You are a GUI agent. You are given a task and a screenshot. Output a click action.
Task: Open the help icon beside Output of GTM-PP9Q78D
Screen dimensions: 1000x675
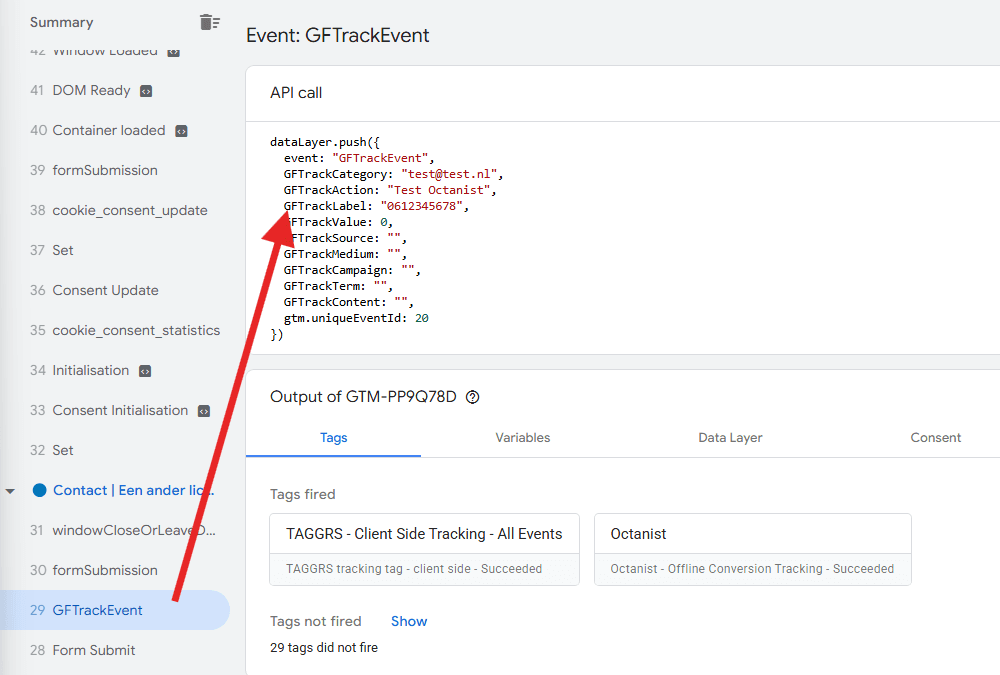pos(473,397)
